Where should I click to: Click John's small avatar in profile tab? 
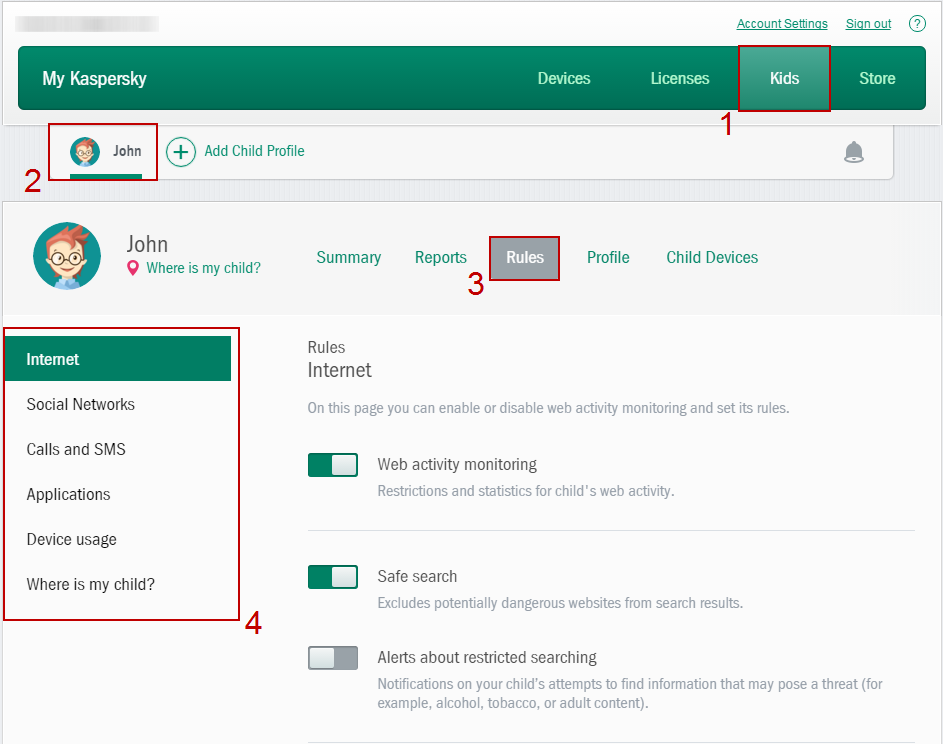click(85, 152)
